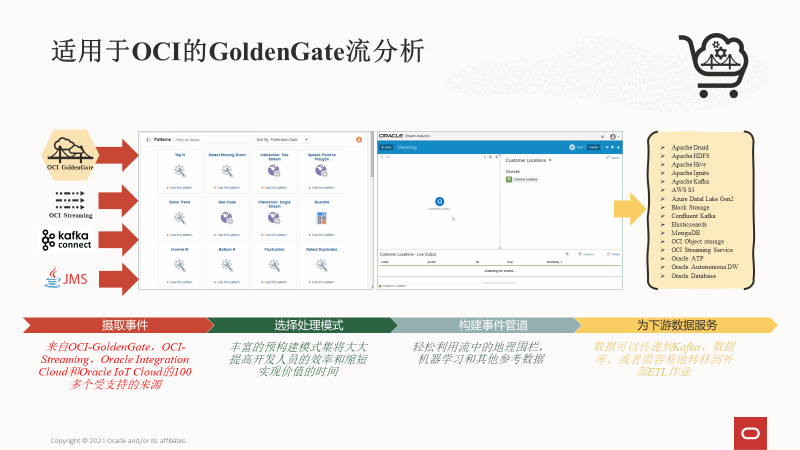This screenshot has height=450, width=800.
Task: Click the Listening for events status text
Action: pyautogui.click(x=499, y=271)
